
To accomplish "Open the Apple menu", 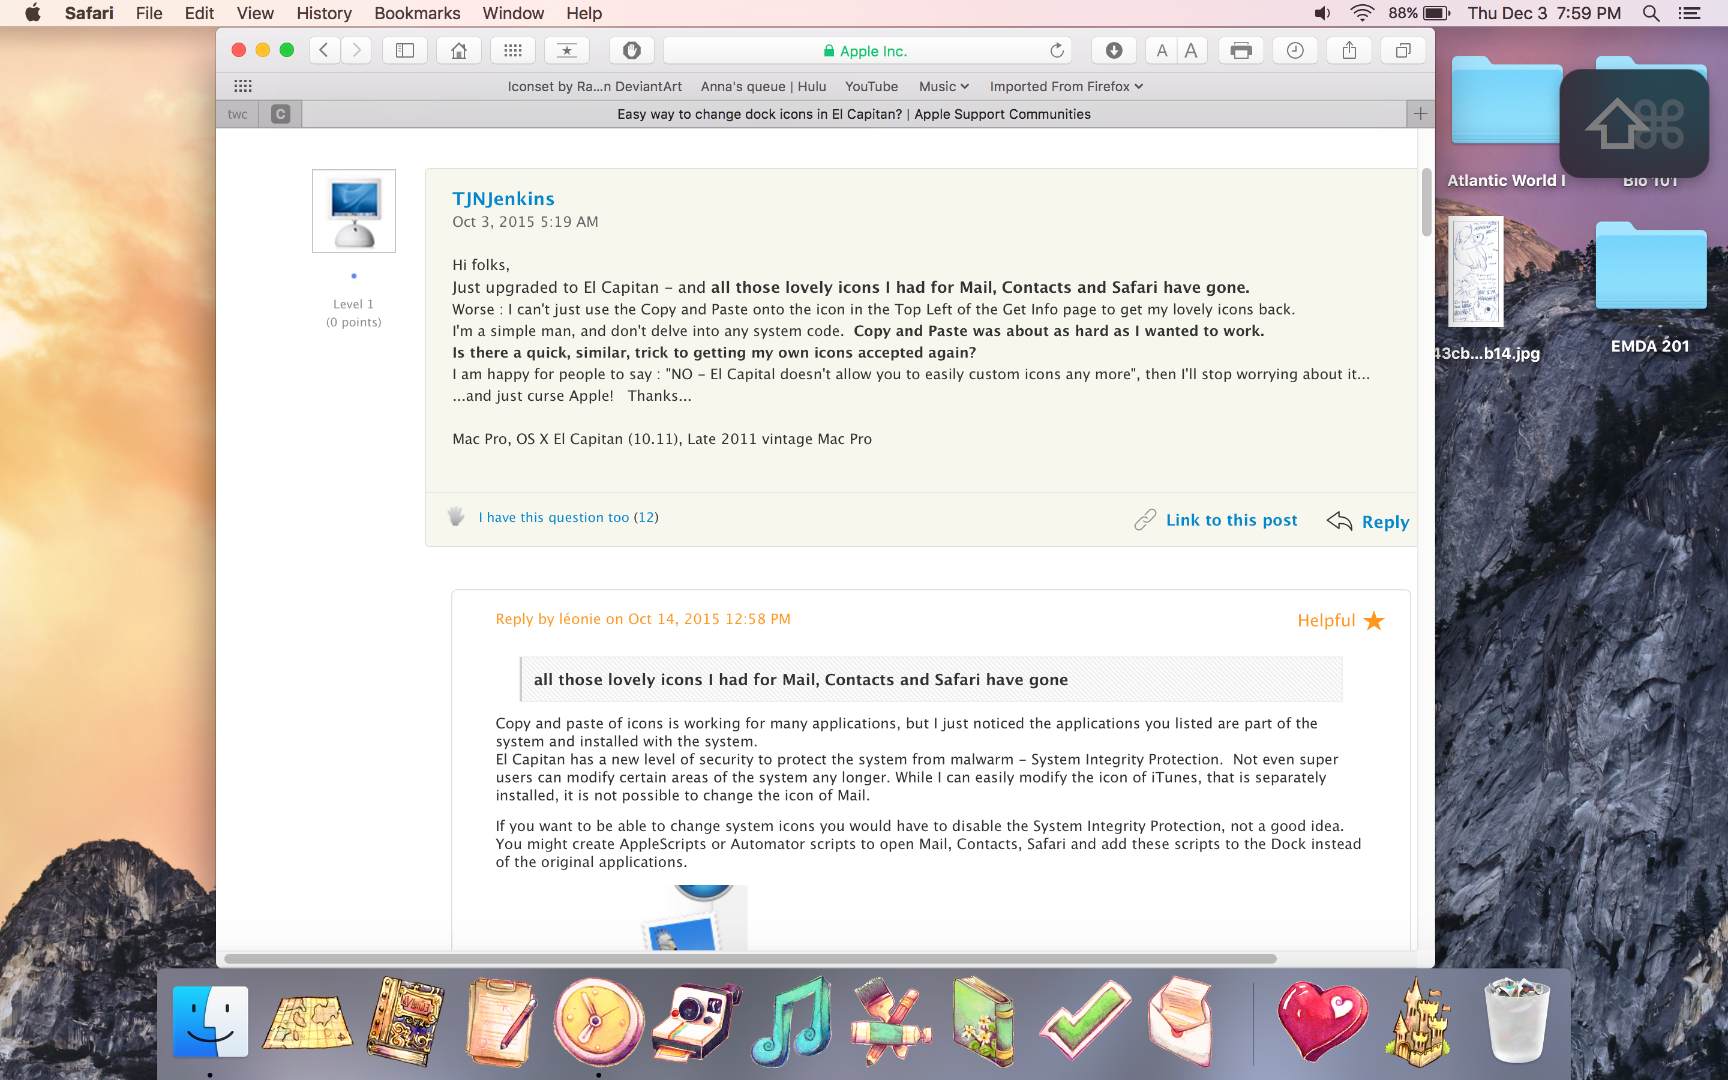I will point(33,13).
